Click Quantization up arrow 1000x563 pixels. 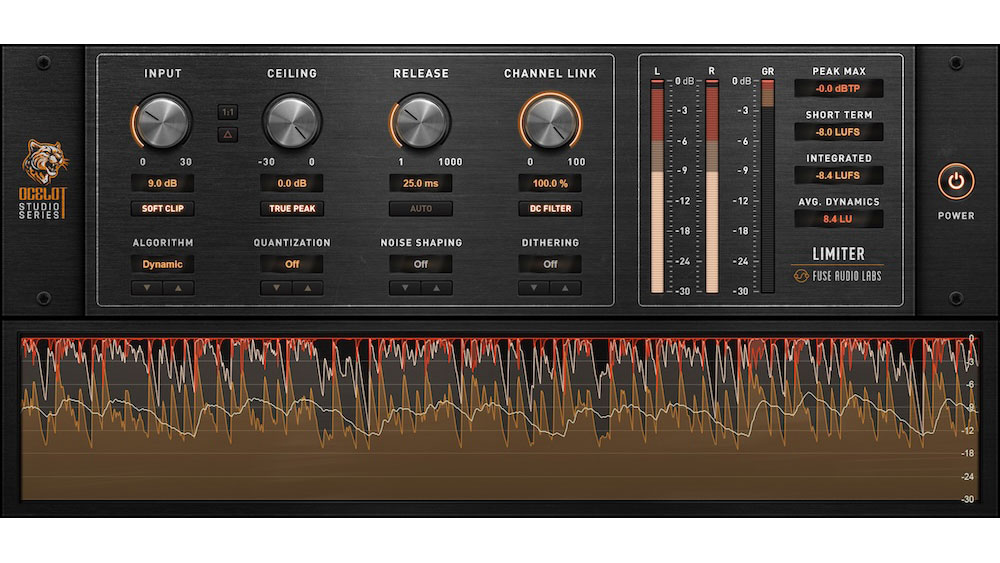click(308, 288)
